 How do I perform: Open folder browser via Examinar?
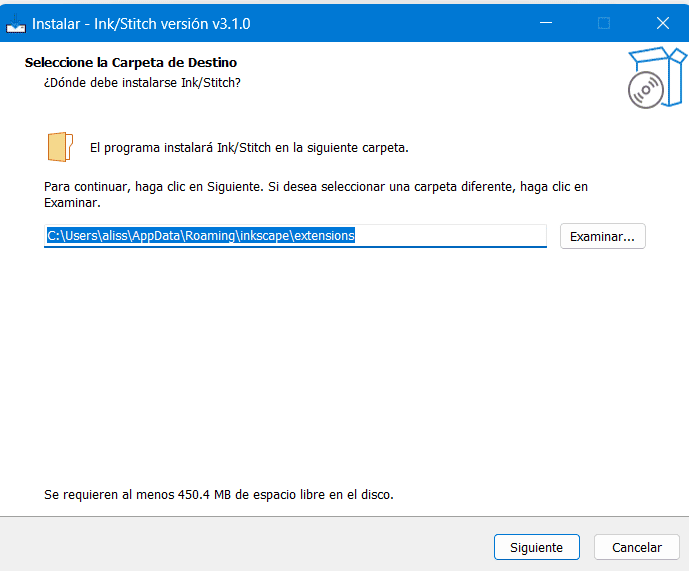pyautogui.click(x=602, y=236)
